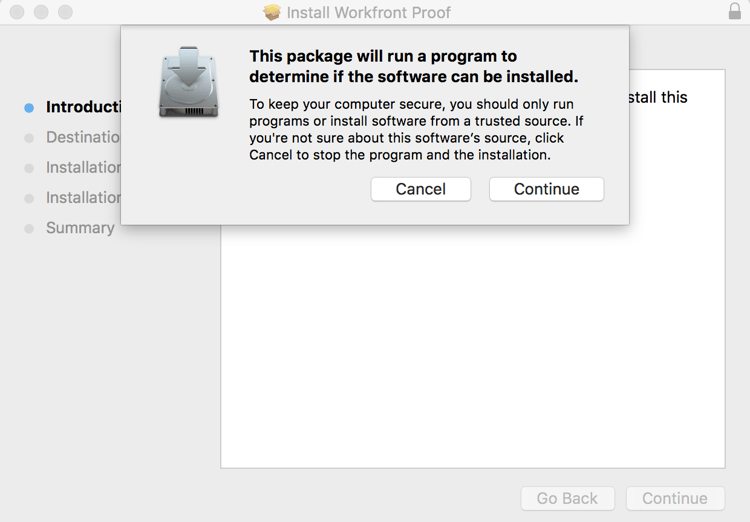Screen dimensions: 750x522
Task: Click the security warning paragraph text
Action: (415, 129)
